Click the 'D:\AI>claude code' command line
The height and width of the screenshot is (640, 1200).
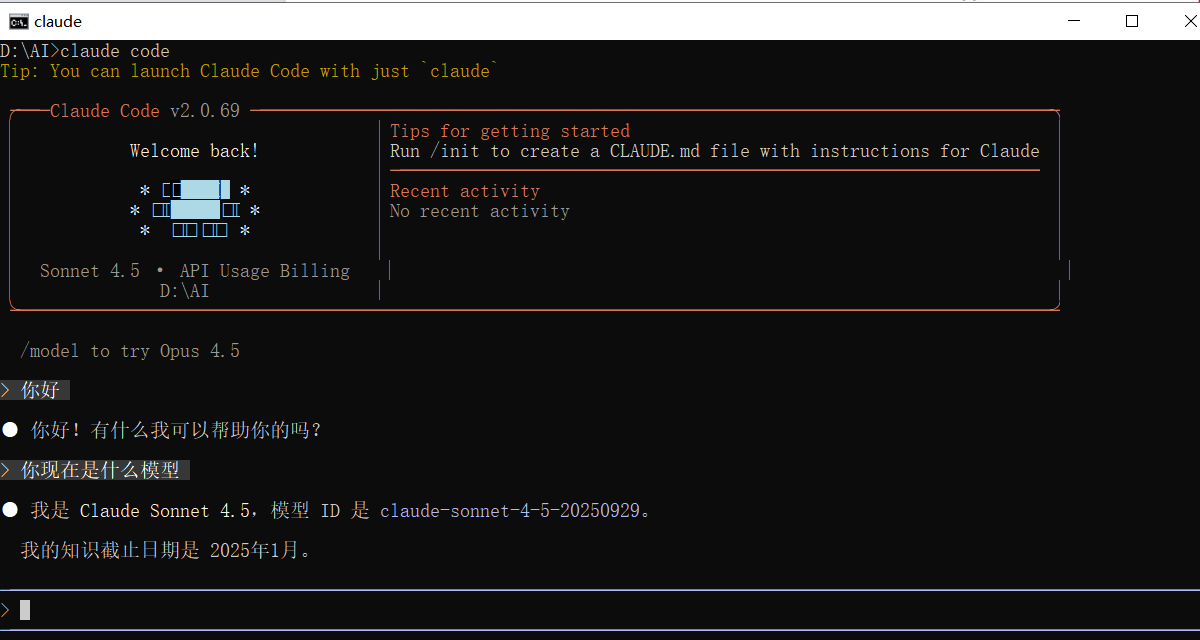coord(85,51)
